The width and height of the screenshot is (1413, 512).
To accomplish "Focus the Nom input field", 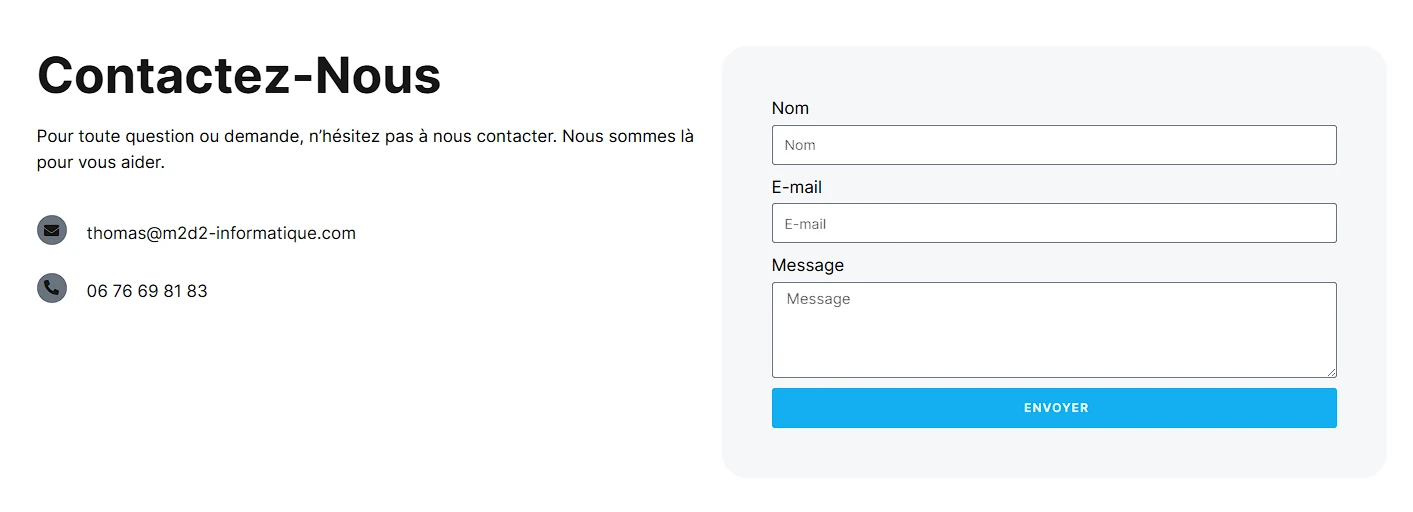I will tap(1054, 145).
